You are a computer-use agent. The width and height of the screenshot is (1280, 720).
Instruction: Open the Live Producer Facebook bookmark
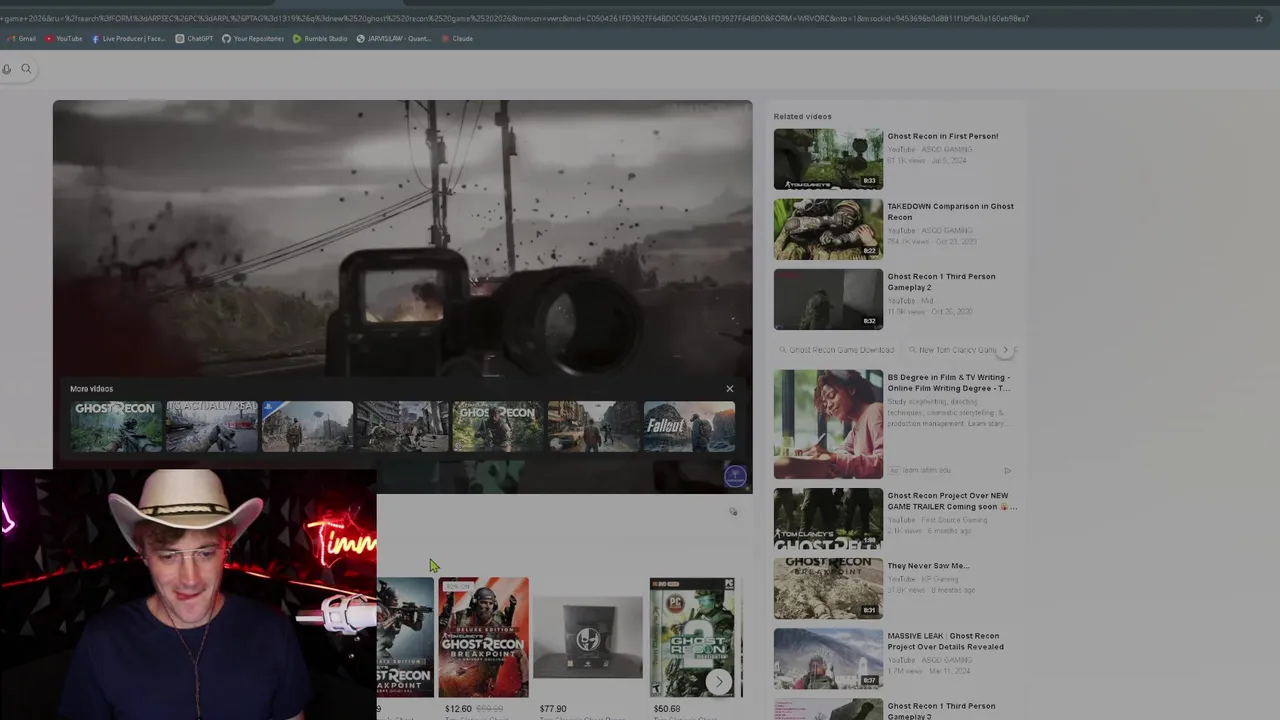tap(128, 39)
